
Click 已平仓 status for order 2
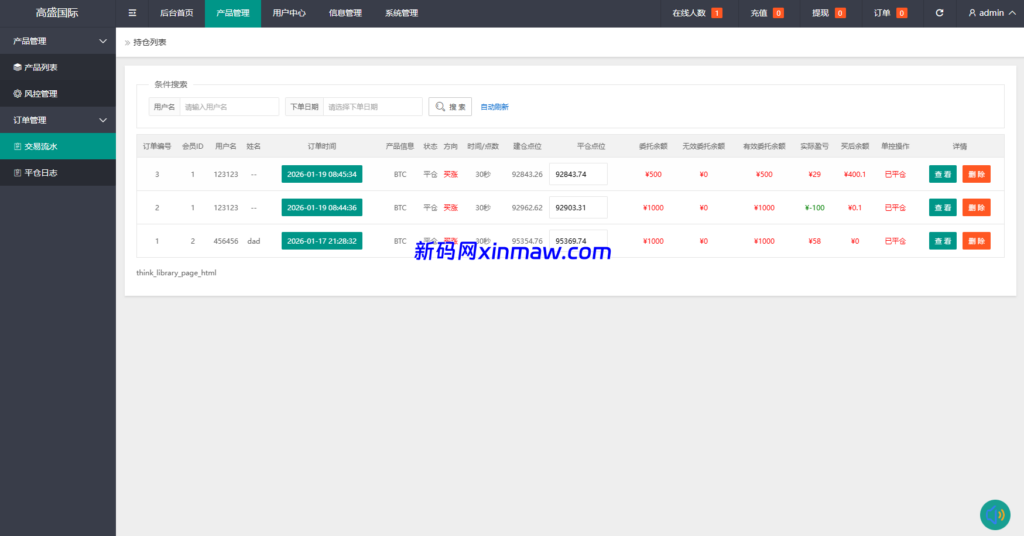[x=895, y=208]
